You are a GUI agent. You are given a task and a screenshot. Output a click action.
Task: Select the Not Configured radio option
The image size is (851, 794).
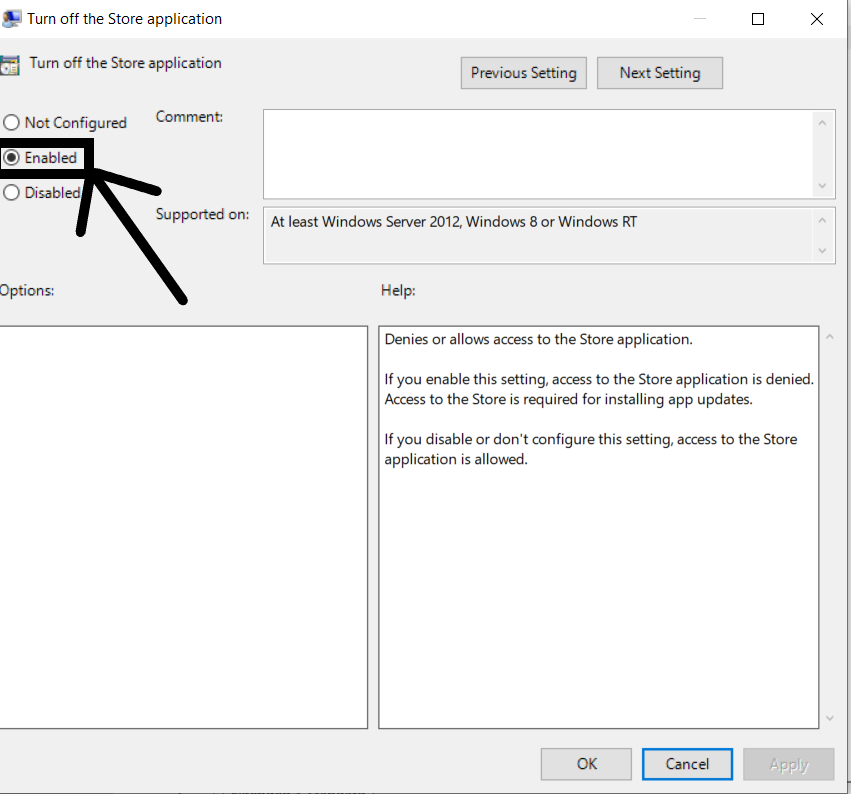click(65, 123)
